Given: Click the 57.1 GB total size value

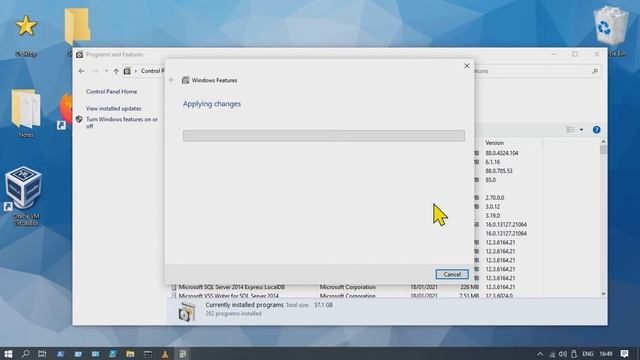Looking at the screenshot, I should [323, 305].
